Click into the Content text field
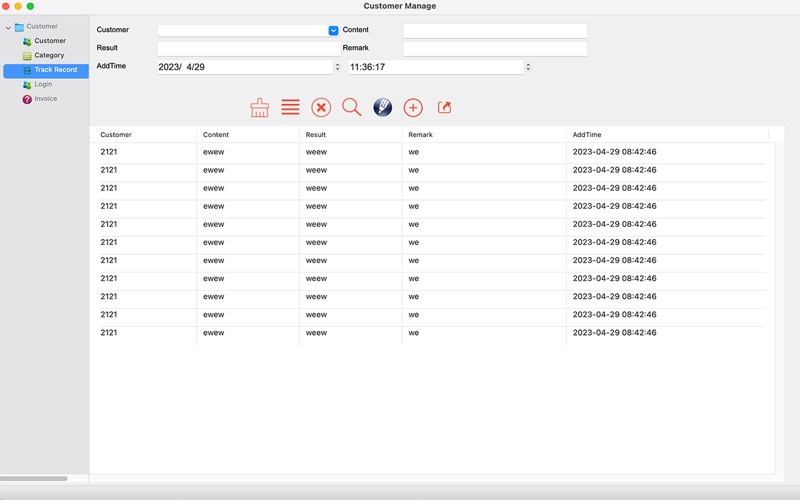800x500 pixels. [494, 31]
